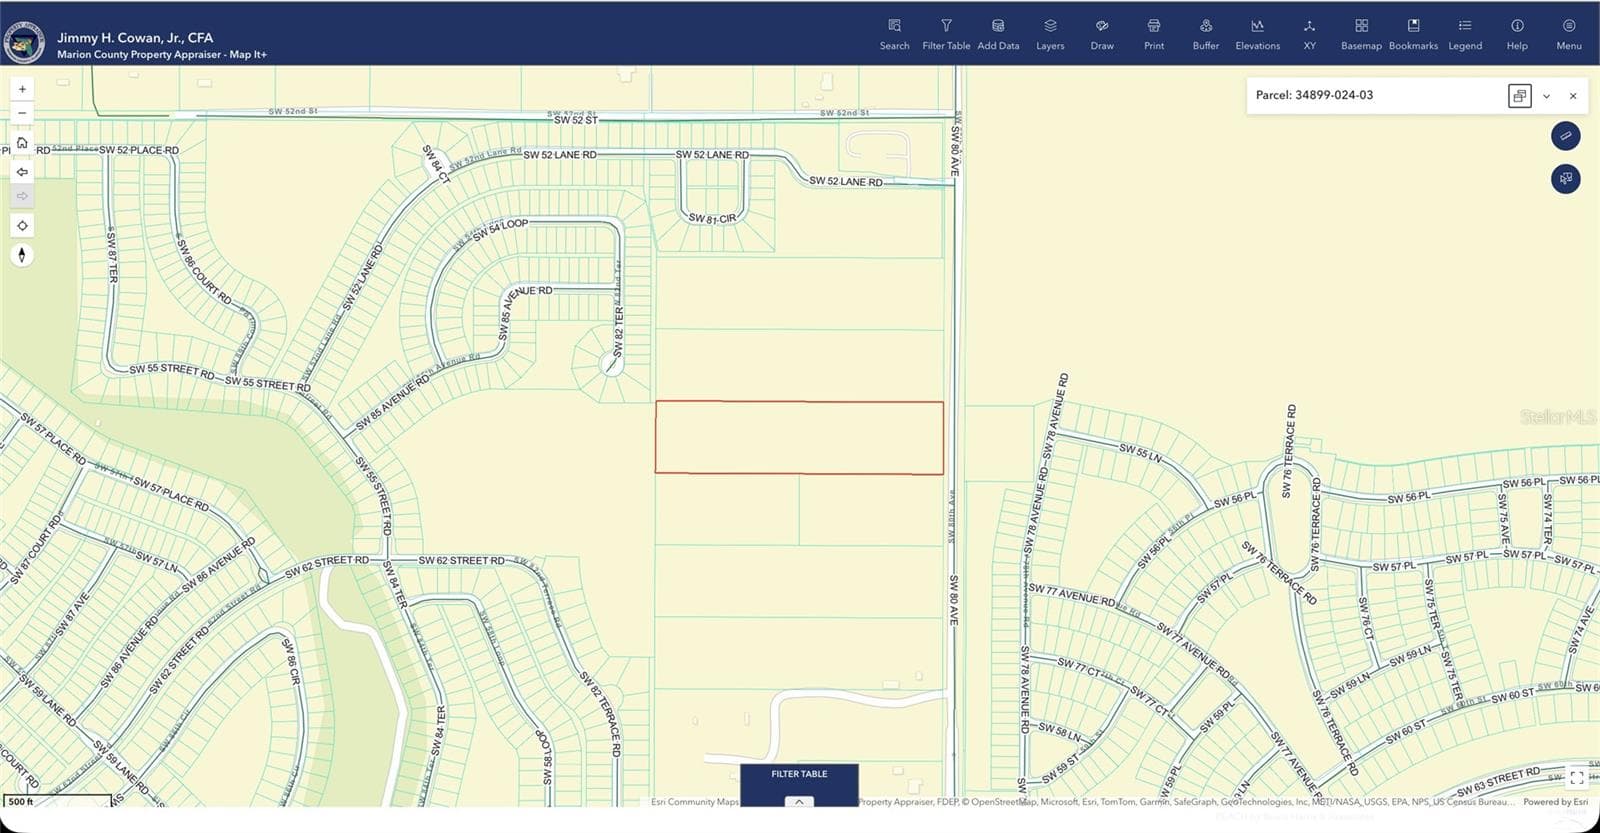1600x833 pixels.
Task: Dock the Parcel 34899-024-03 popup
Action: [x=1520, y=96]
